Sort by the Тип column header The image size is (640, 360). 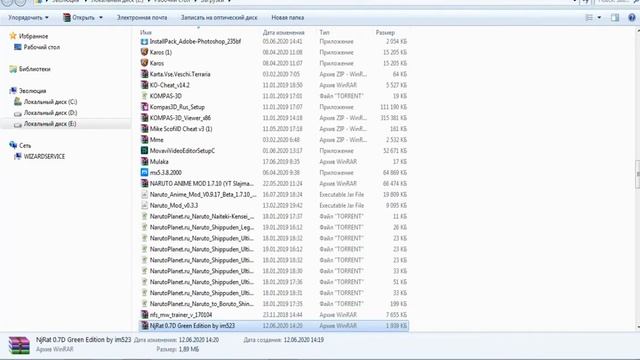pos(324,32)
